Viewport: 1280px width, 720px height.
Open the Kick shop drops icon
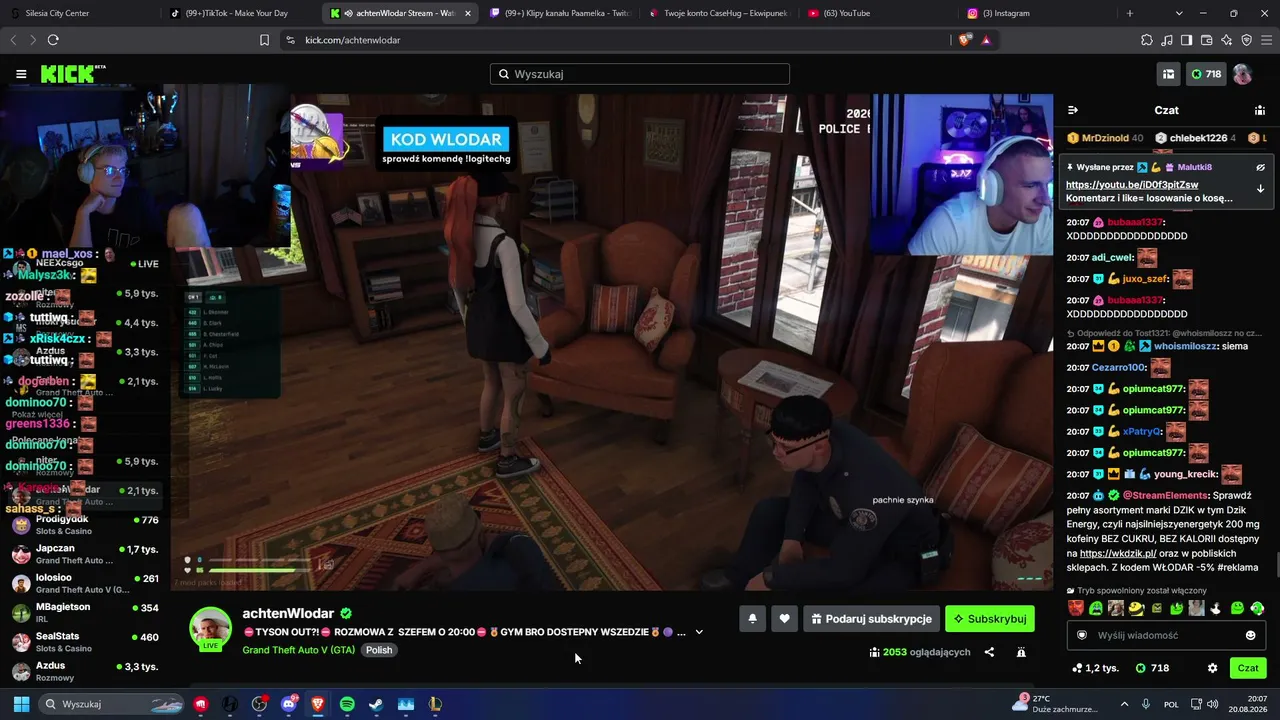tap(1168, 74)
